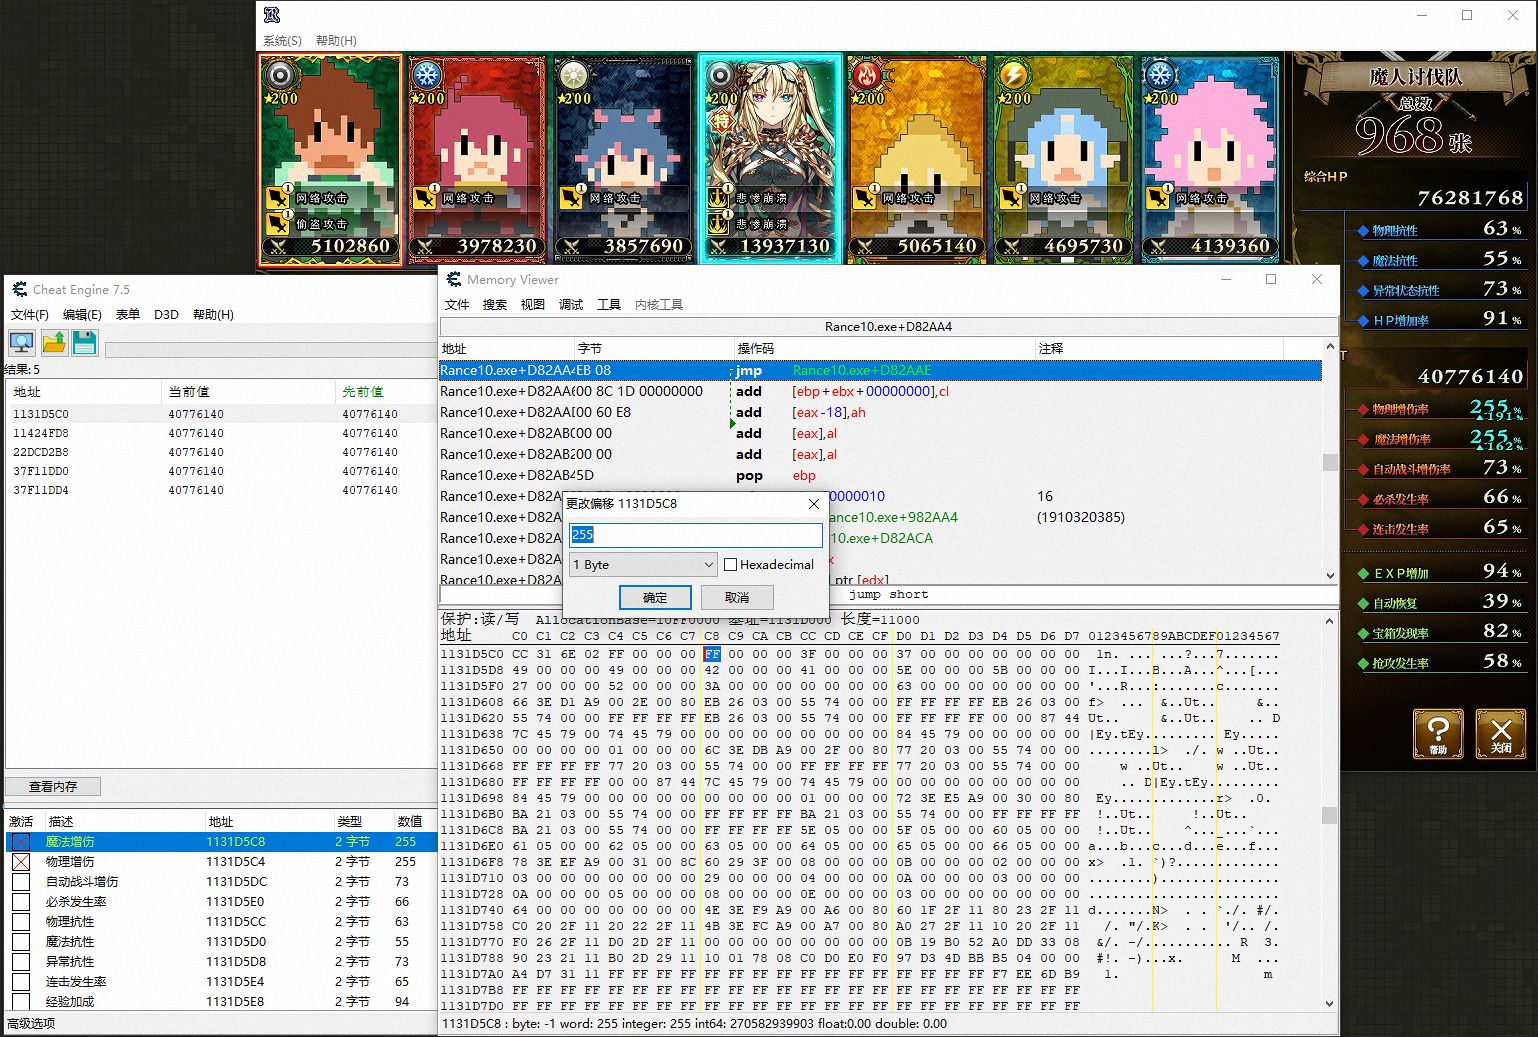
Task: Select the highlighted jmp instruction row
Action: click(x=880, y=370)
